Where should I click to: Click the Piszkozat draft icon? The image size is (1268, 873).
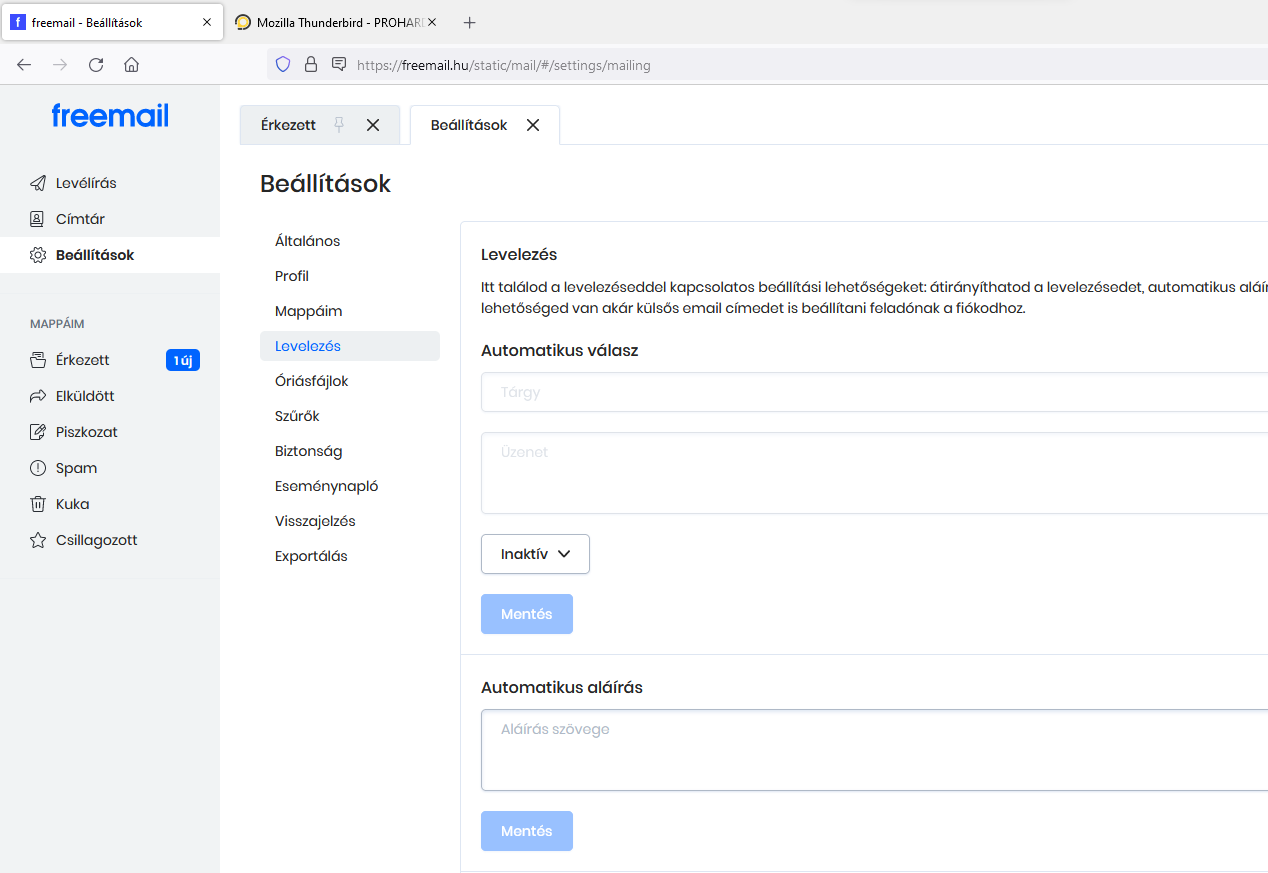click(38, 432)
